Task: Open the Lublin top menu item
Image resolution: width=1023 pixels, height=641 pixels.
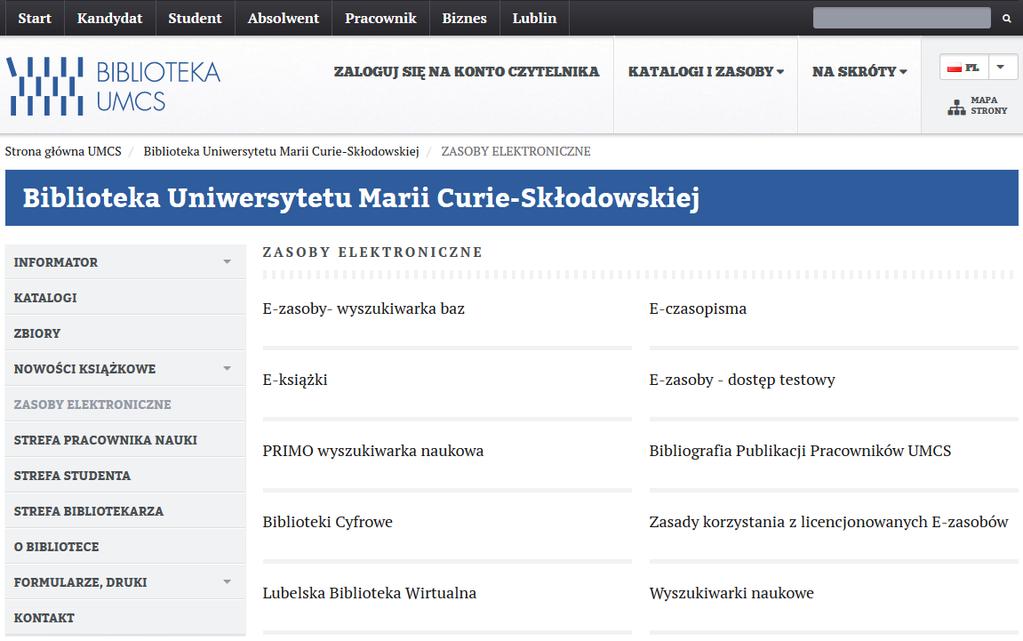Action: [534, 18]
